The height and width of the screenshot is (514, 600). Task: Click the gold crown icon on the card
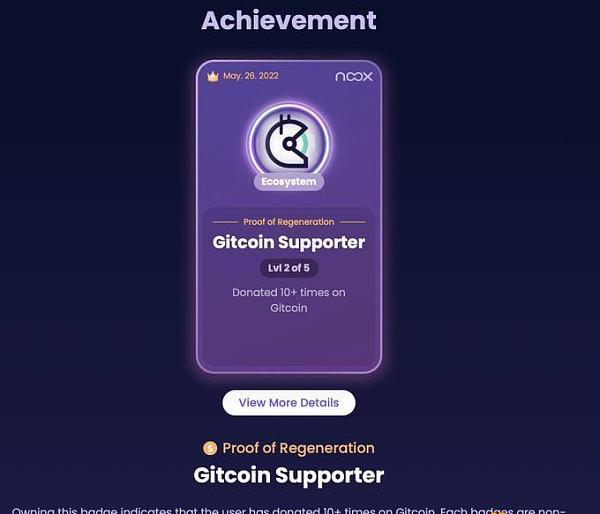[x=213, y=77]
